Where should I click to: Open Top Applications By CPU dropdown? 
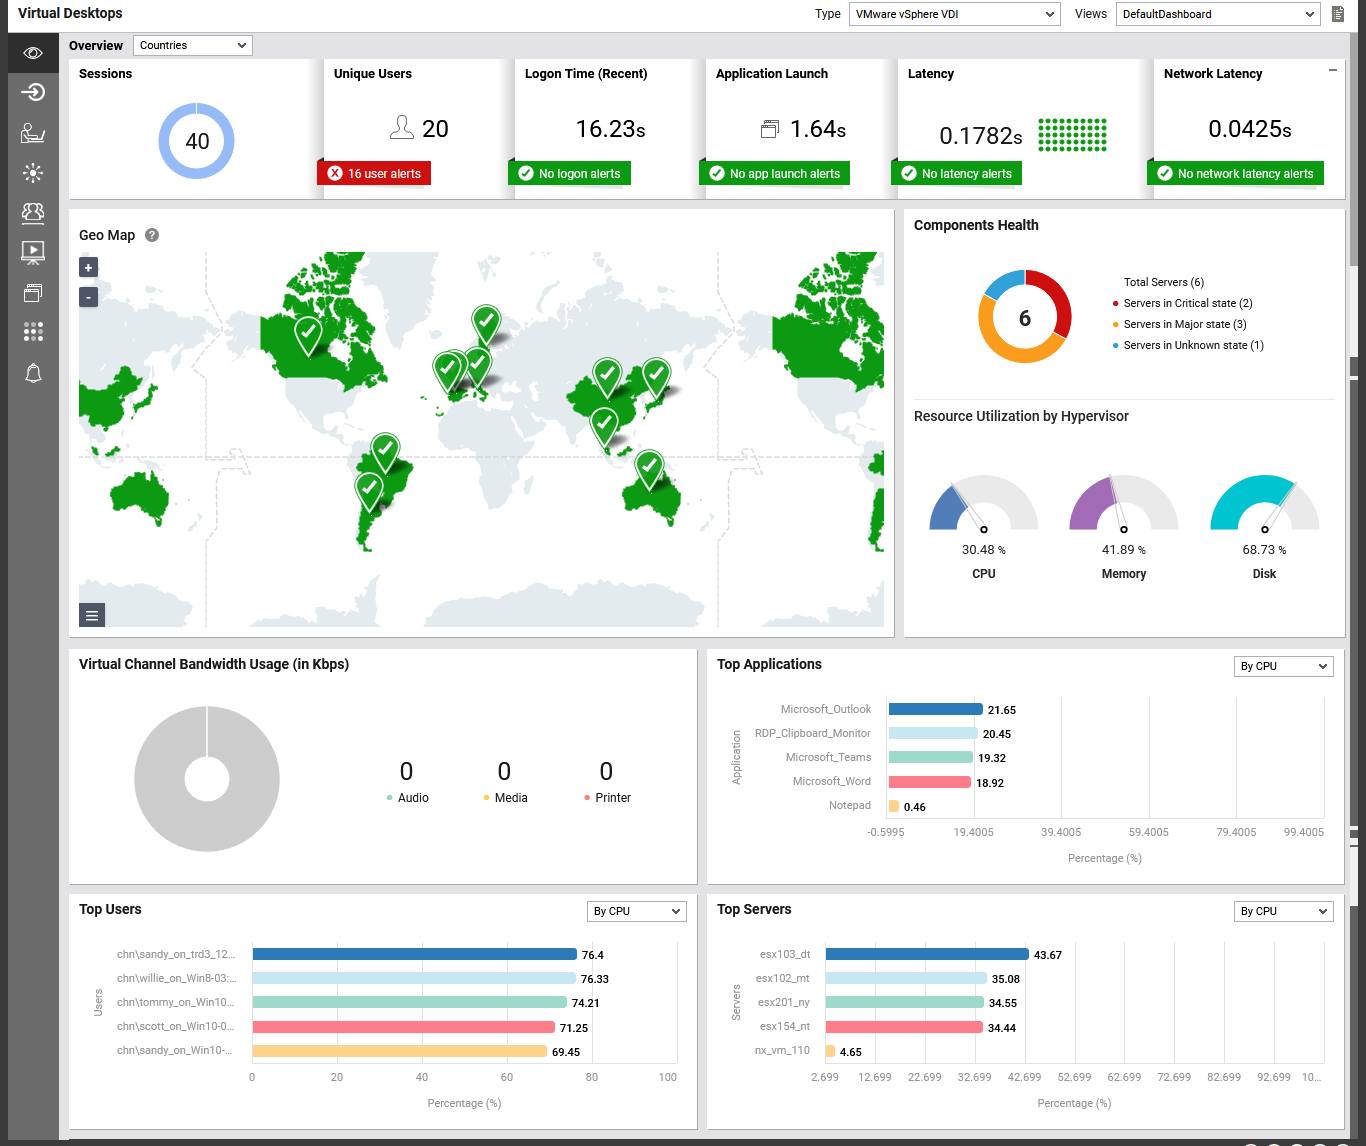(1283, 666)
